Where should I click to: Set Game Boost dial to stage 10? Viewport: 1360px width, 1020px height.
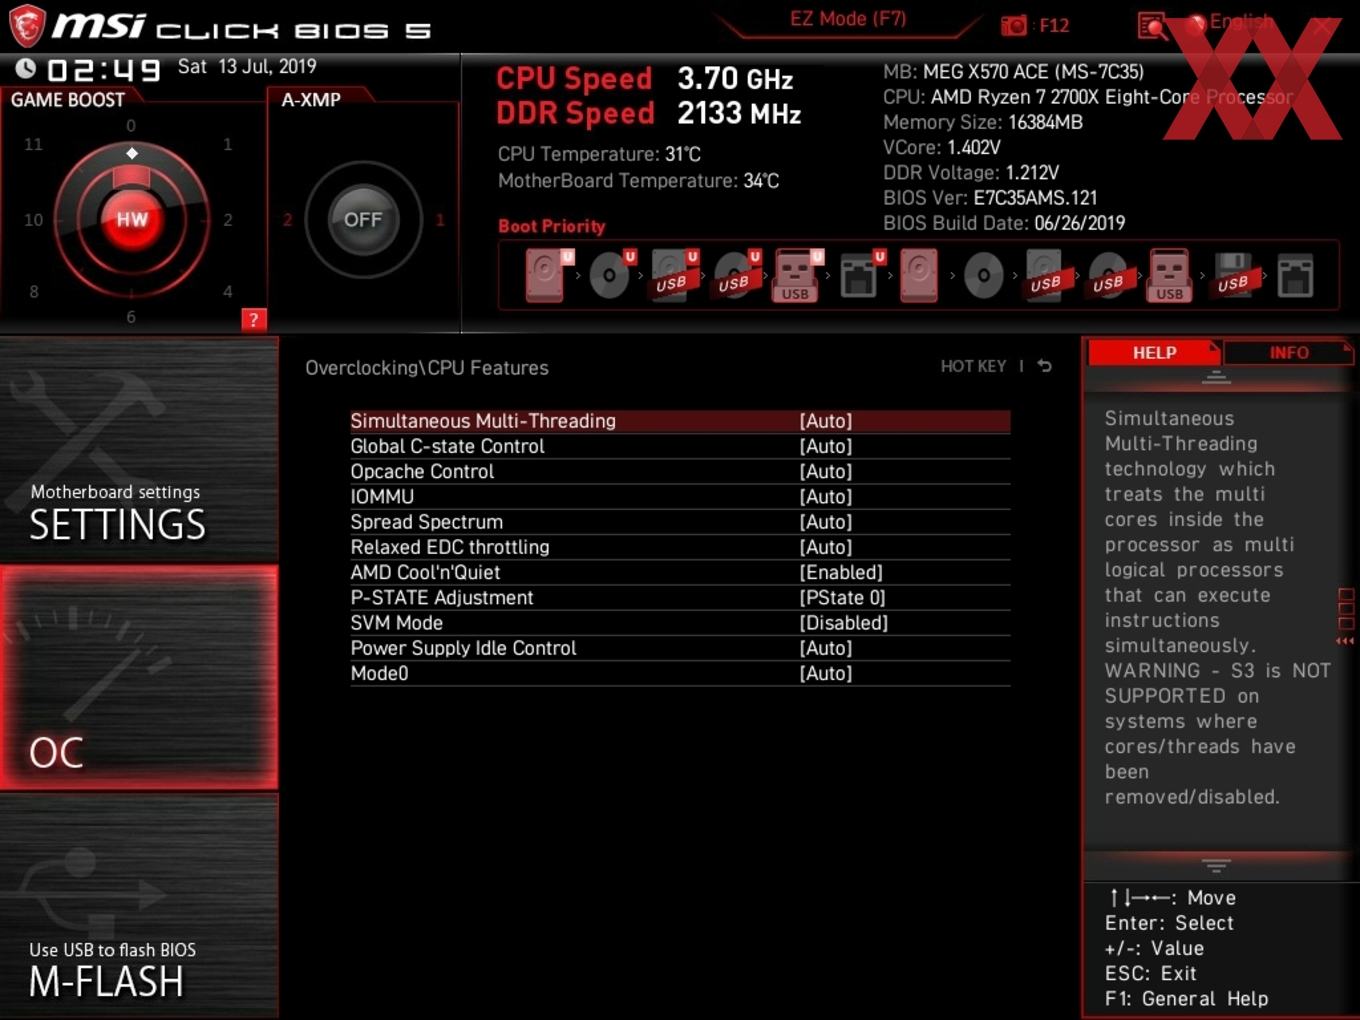click(33, 219)
